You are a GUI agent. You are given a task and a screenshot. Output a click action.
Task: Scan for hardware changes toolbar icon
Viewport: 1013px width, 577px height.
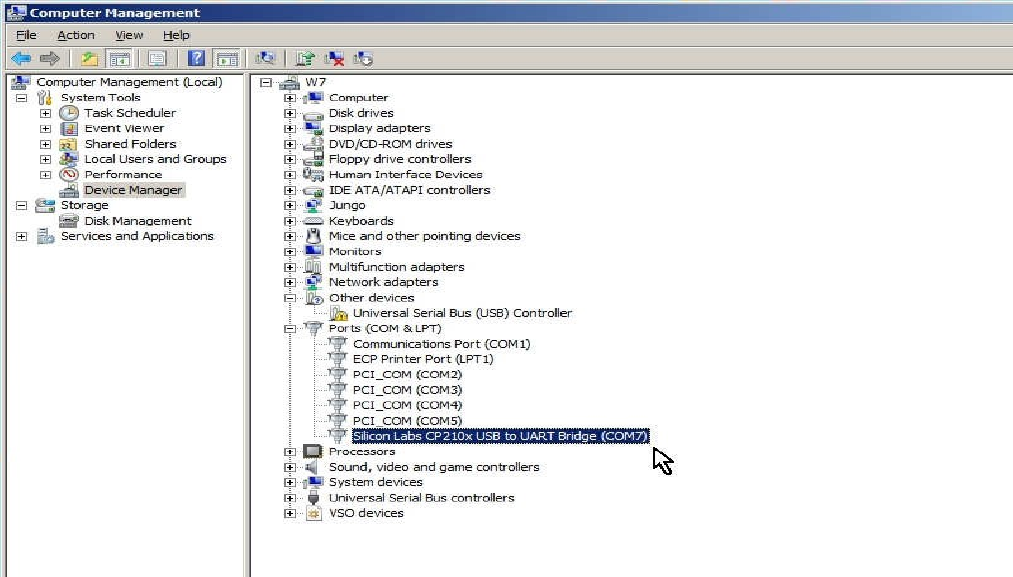click(x=265, y=59)
